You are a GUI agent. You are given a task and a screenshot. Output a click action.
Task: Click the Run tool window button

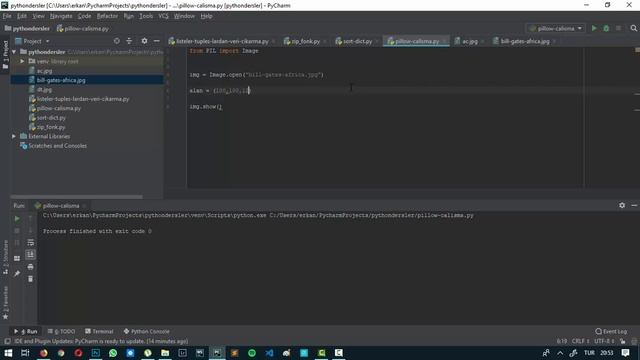[x=26, y=331]
